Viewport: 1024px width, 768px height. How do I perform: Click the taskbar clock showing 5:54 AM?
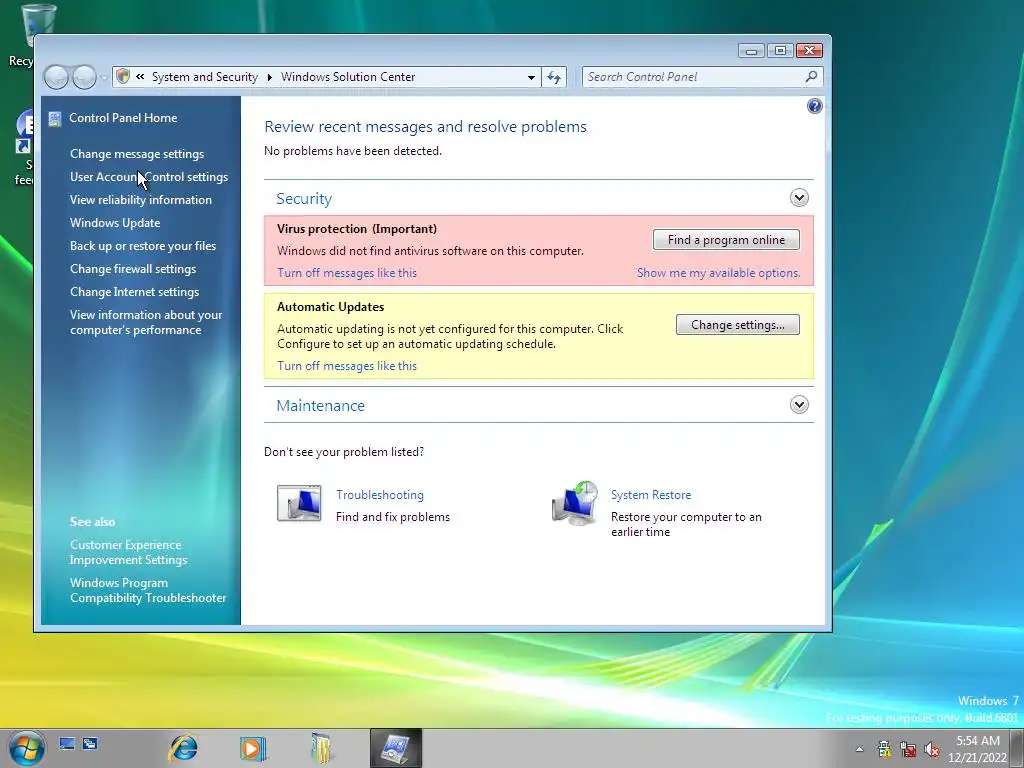[x=978, y=749]
